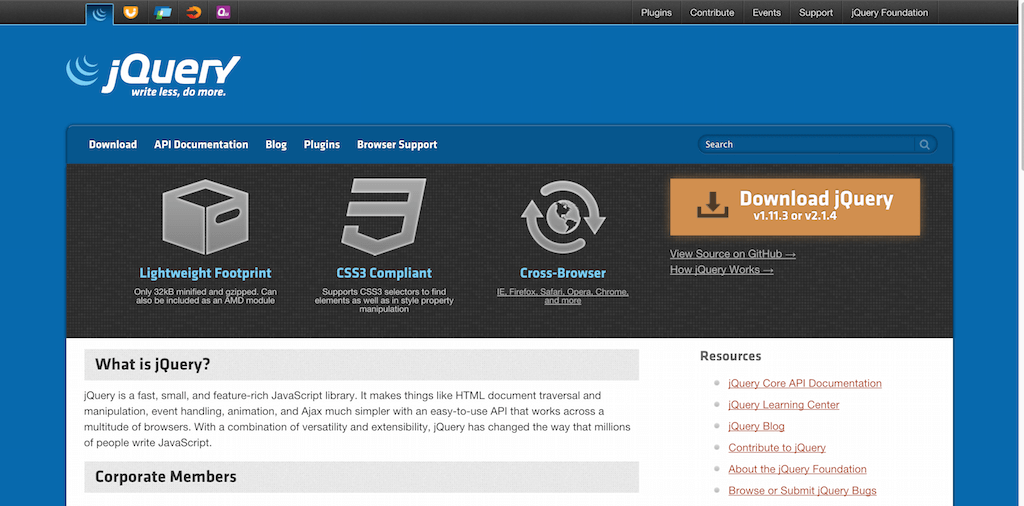Open Contribute in the top bar
The image size is (1024, 506).
(x=712, y=12)
